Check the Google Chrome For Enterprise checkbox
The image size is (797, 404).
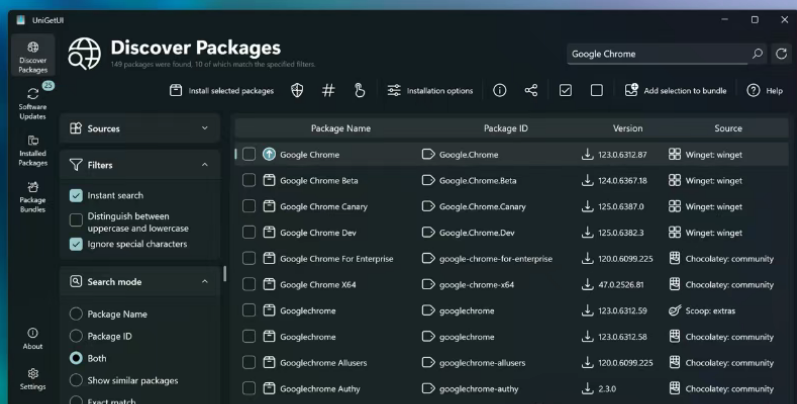click(249, 258)
